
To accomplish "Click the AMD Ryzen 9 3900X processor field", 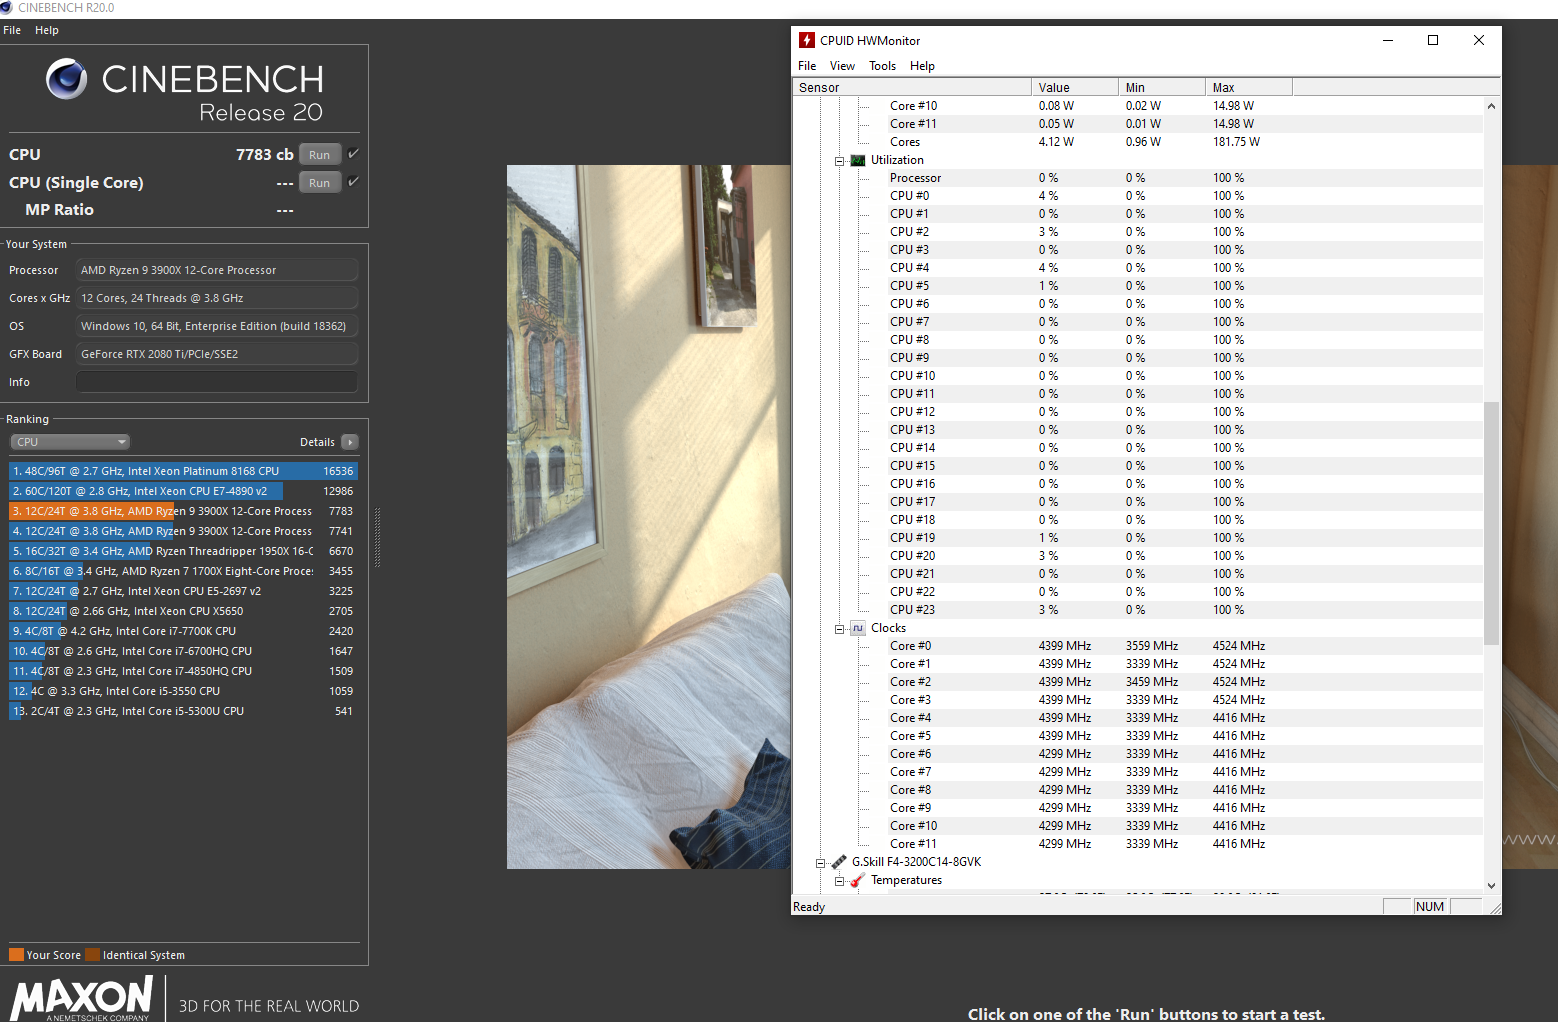I will (x=217, y=270).
